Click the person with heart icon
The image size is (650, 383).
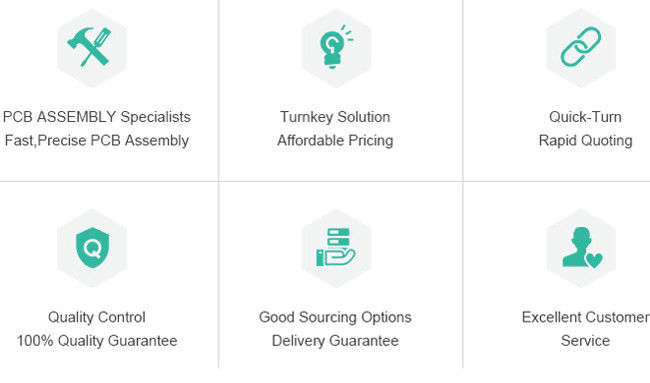click(x=582, y=247)
